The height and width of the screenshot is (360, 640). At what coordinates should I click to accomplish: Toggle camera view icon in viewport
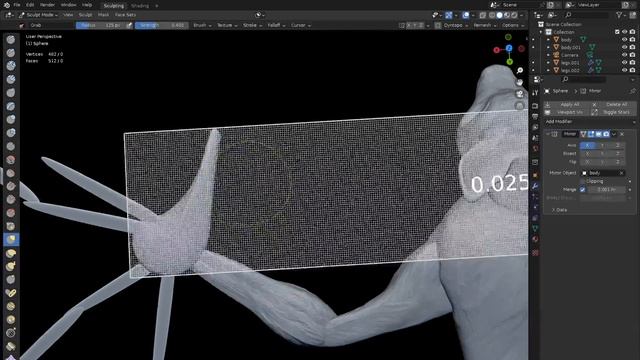point(520,94)
